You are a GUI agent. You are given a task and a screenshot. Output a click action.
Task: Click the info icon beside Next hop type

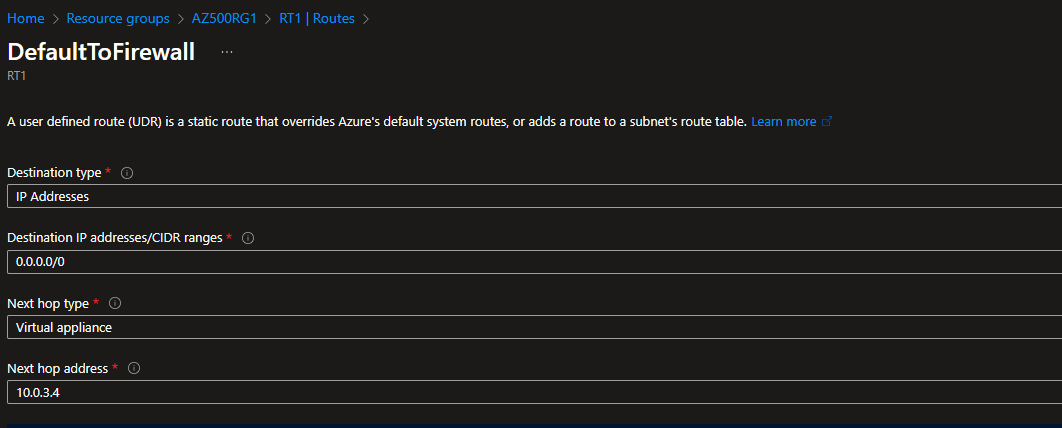115,303
